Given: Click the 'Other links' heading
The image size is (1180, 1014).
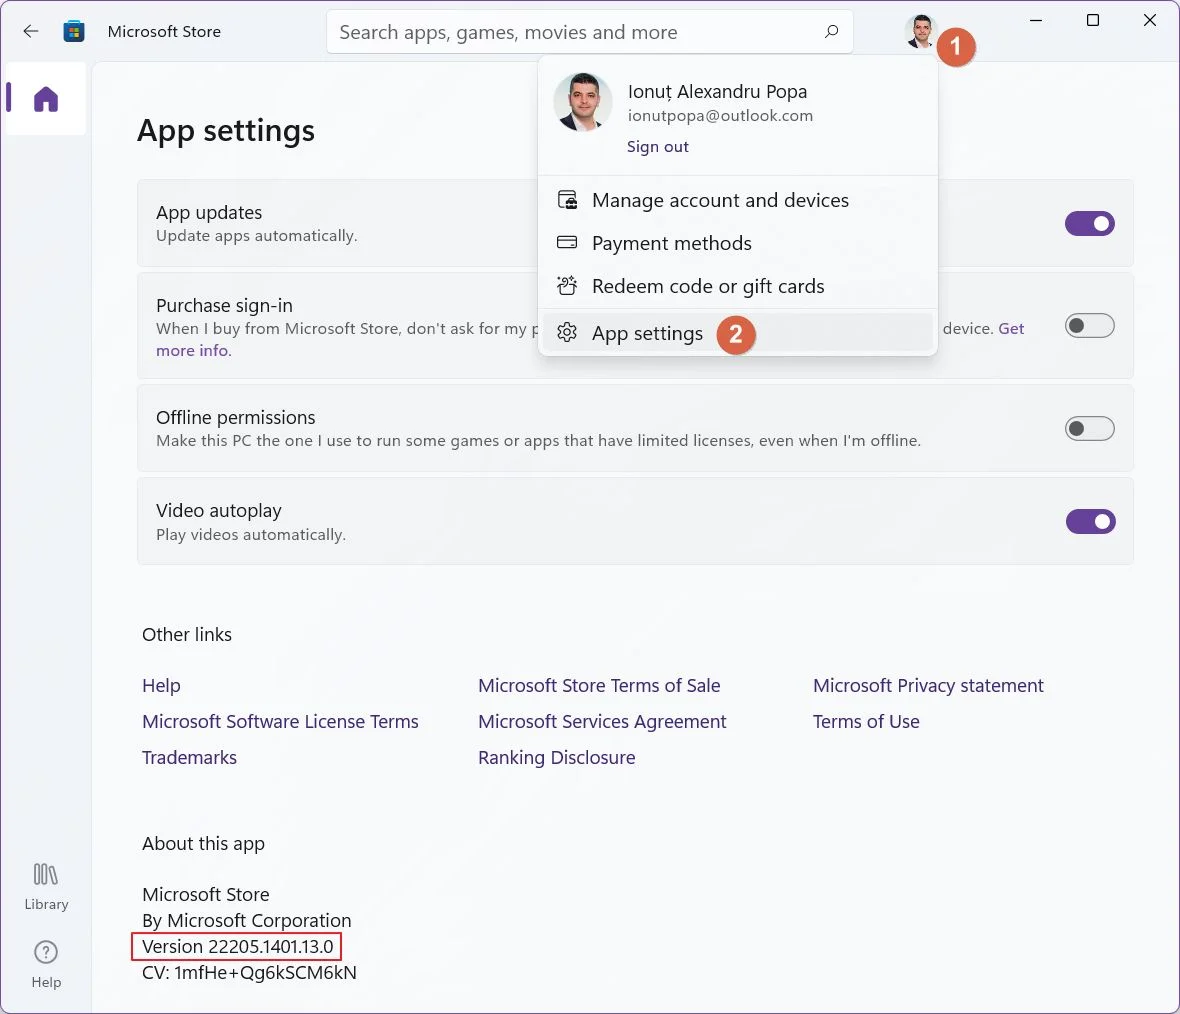Looking at the screenshot, I should (187, 635).
